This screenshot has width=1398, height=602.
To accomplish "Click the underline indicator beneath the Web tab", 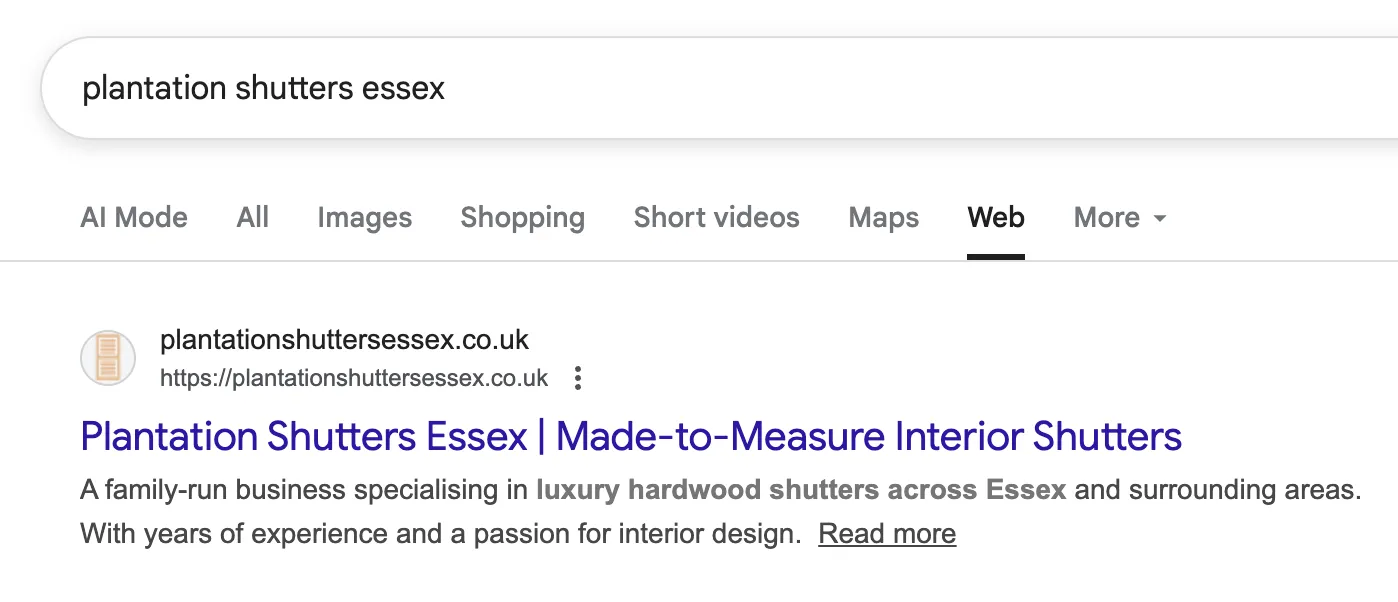I will (995, 257).
